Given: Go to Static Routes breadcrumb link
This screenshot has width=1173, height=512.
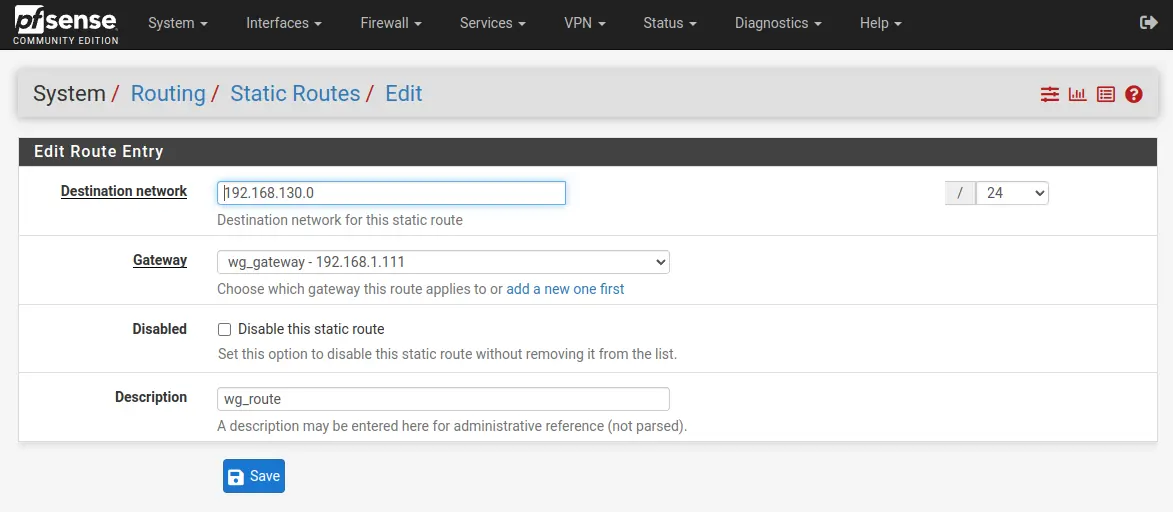Looking at the screenshot, I should tap(295, 94).
